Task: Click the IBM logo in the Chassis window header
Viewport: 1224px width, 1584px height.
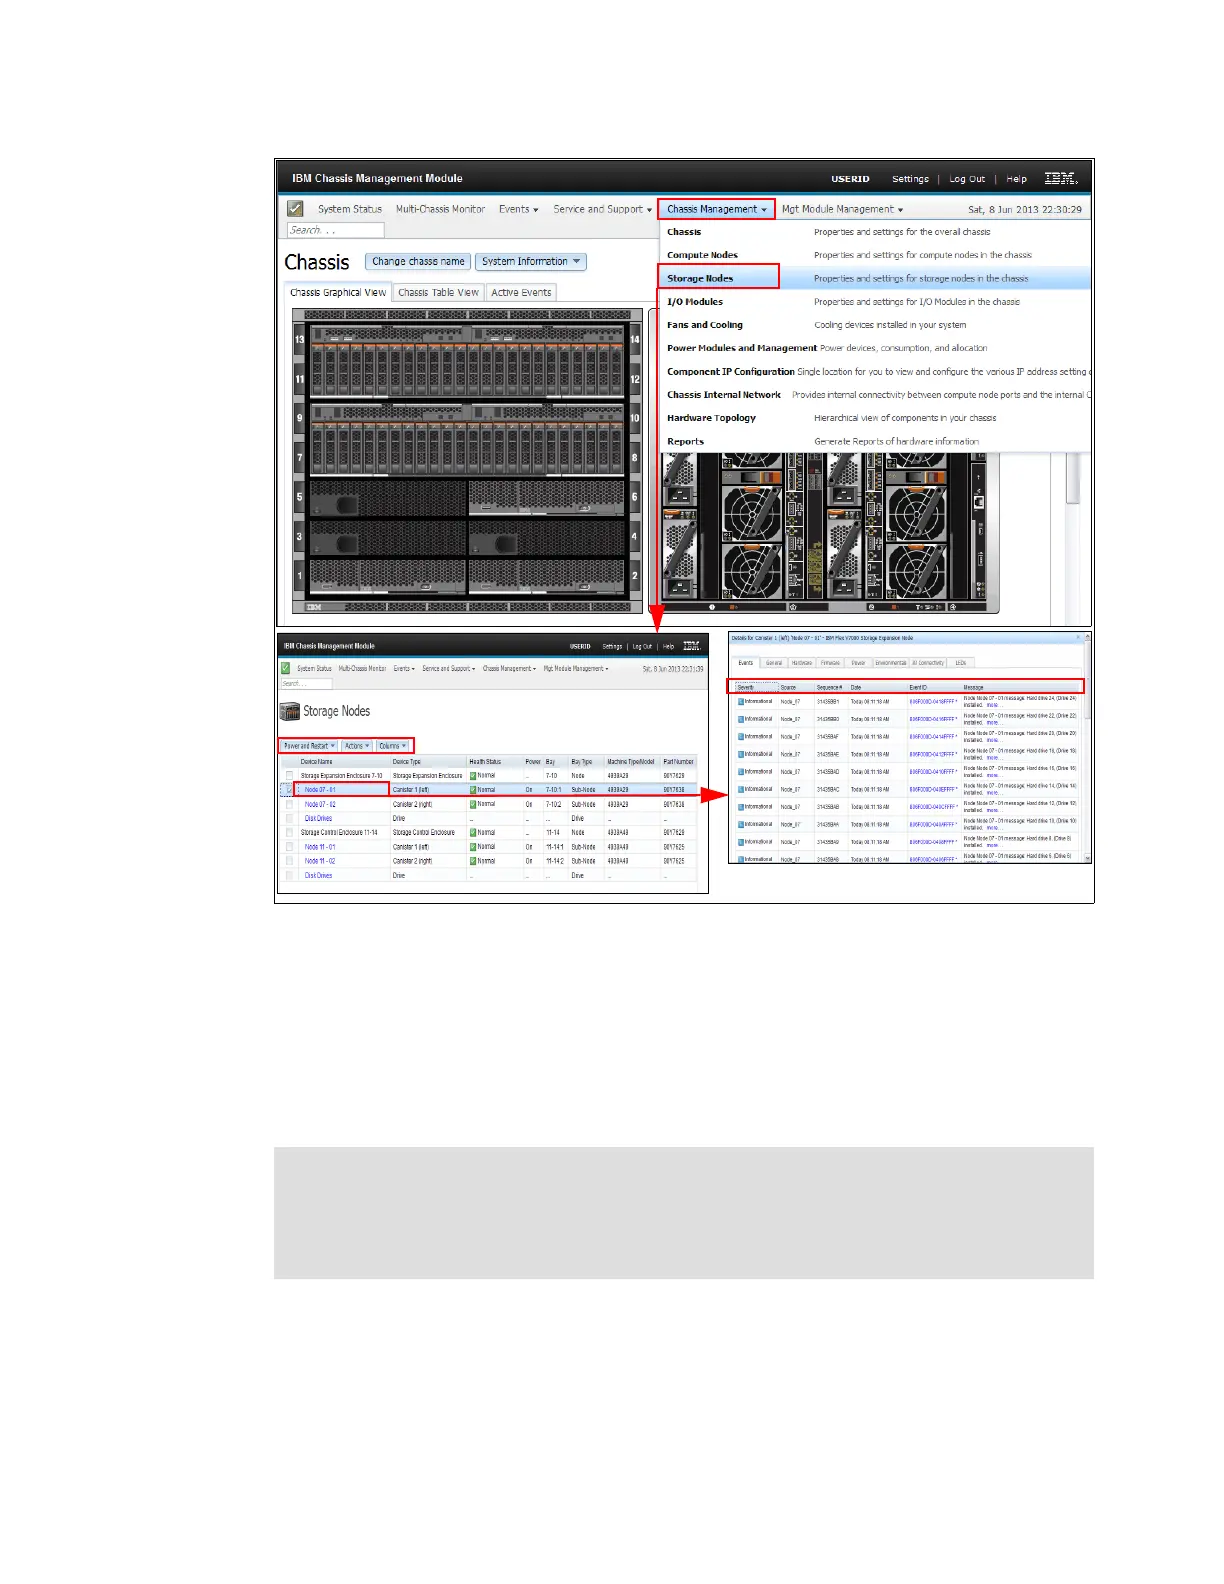Action: [1060, 178]
